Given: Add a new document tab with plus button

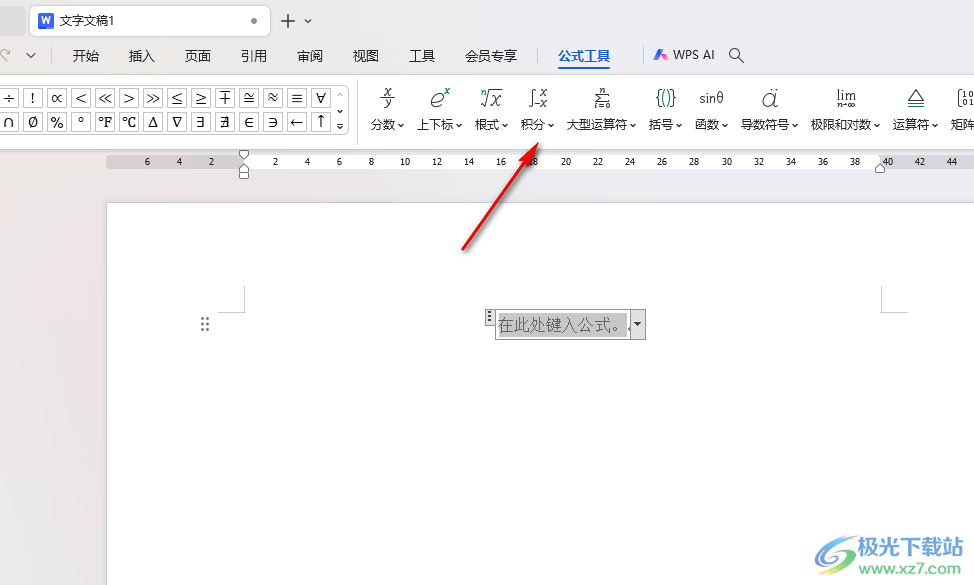Looking at the screenshot, I should [288, 21].
